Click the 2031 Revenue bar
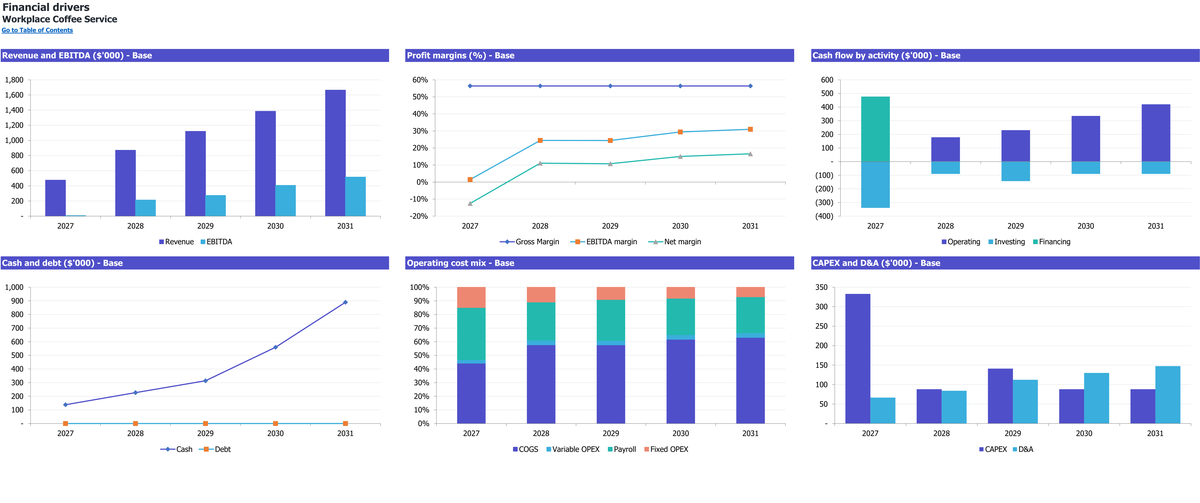This screenshot has height=503, width=1200. (335, 153)
